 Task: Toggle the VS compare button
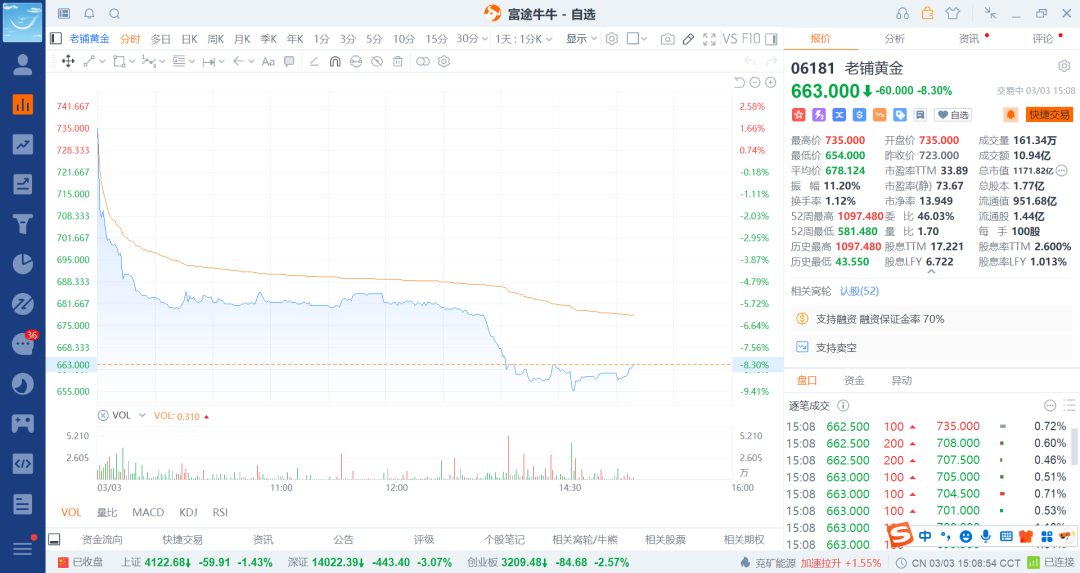pos(730,39)
